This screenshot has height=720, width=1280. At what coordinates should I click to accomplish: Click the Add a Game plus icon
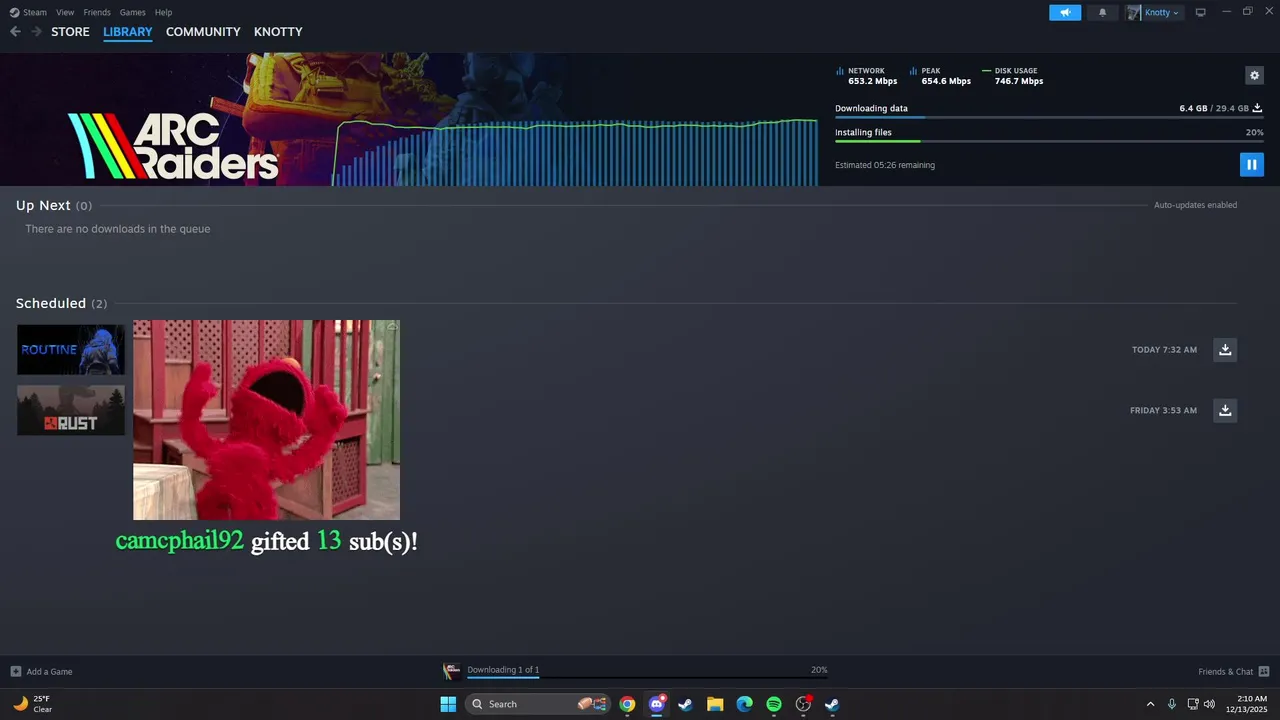click(15, 672)
